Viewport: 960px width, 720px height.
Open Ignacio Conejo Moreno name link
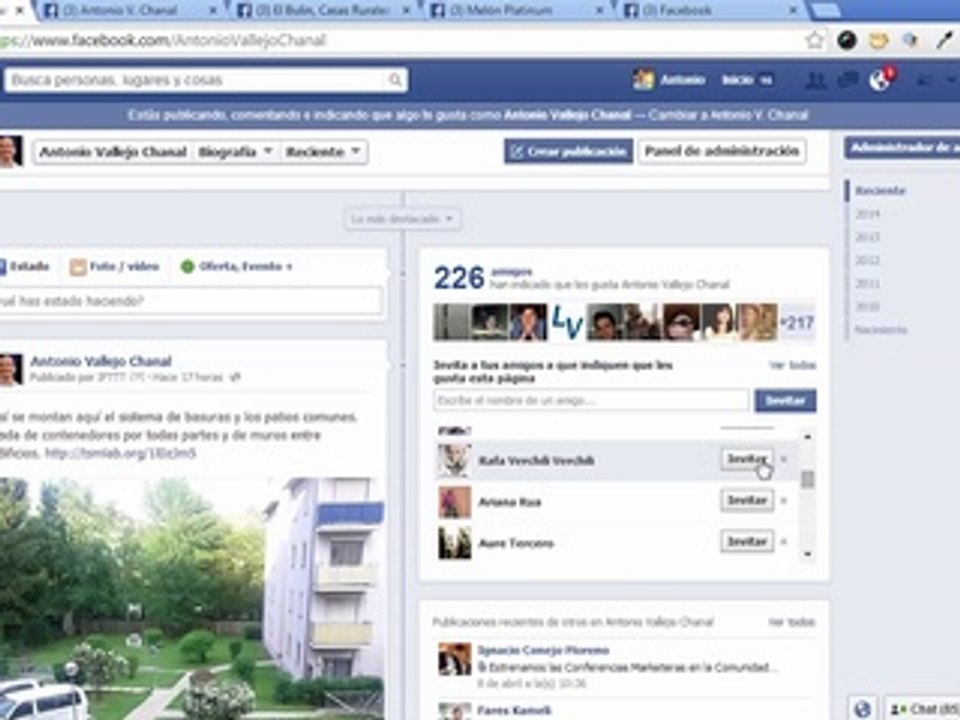click(543, 650)
